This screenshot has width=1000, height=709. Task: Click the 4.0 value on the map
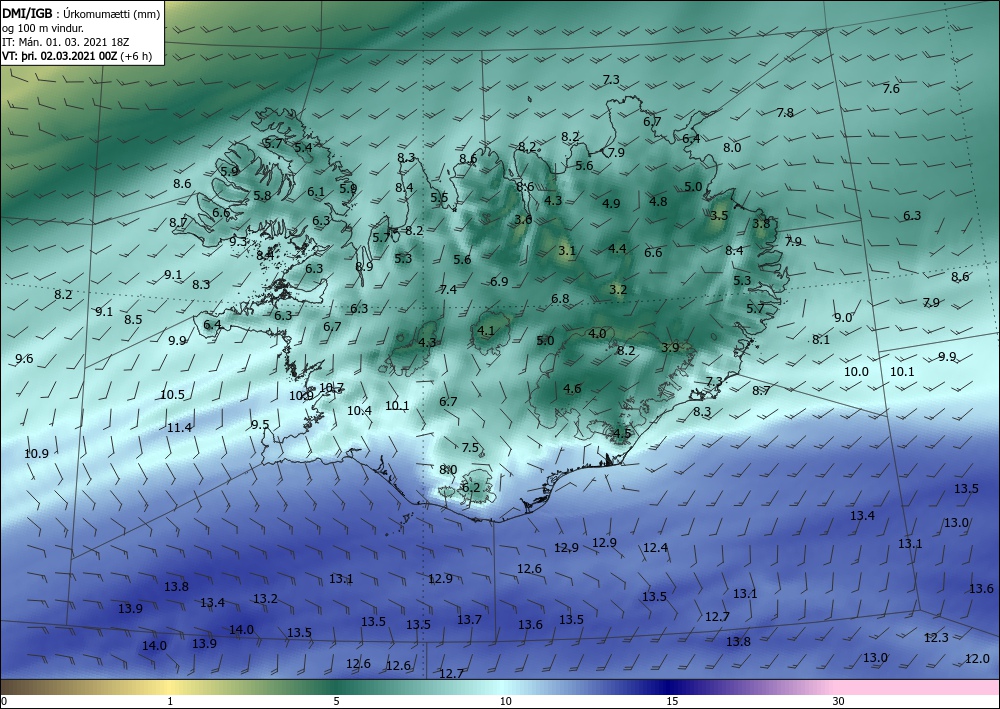598,333
